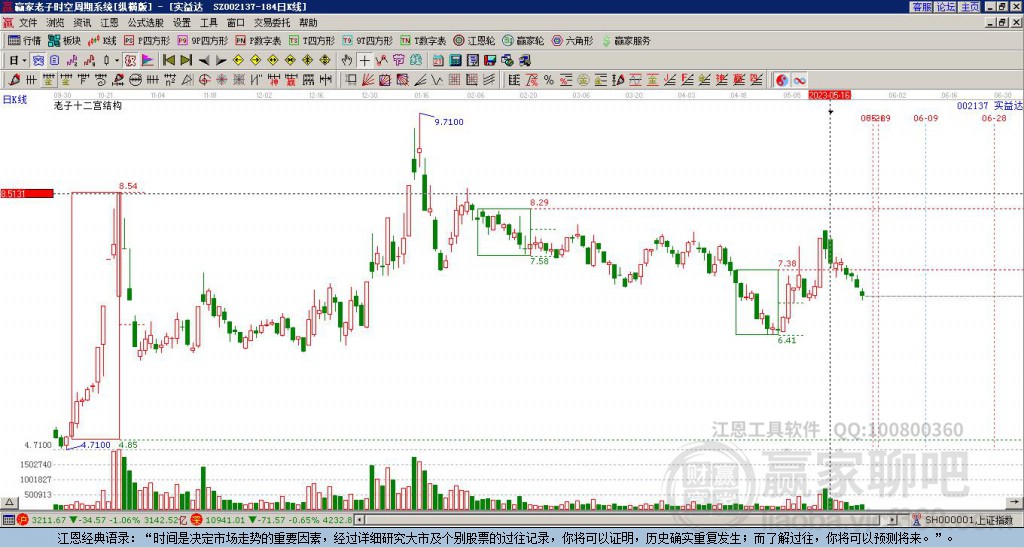This screenshot has width=1024, height=548.
Task: Open the 工具 menu
Action: (x=209, y=23)
